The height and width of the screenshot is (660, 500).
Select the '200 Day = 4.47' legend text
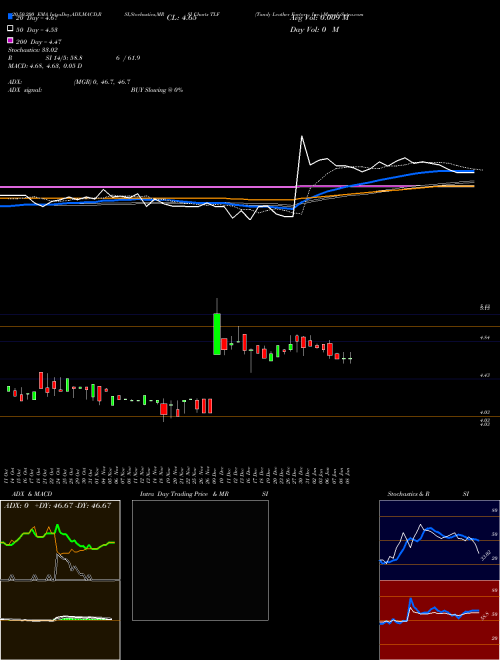tap(38, 42)
